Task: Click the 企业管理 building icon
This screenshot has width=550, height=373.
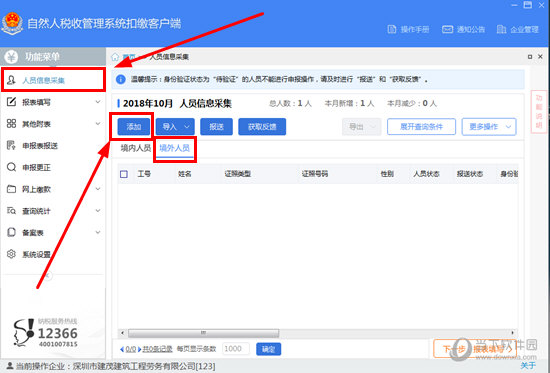Action: (x=501, y=29)
